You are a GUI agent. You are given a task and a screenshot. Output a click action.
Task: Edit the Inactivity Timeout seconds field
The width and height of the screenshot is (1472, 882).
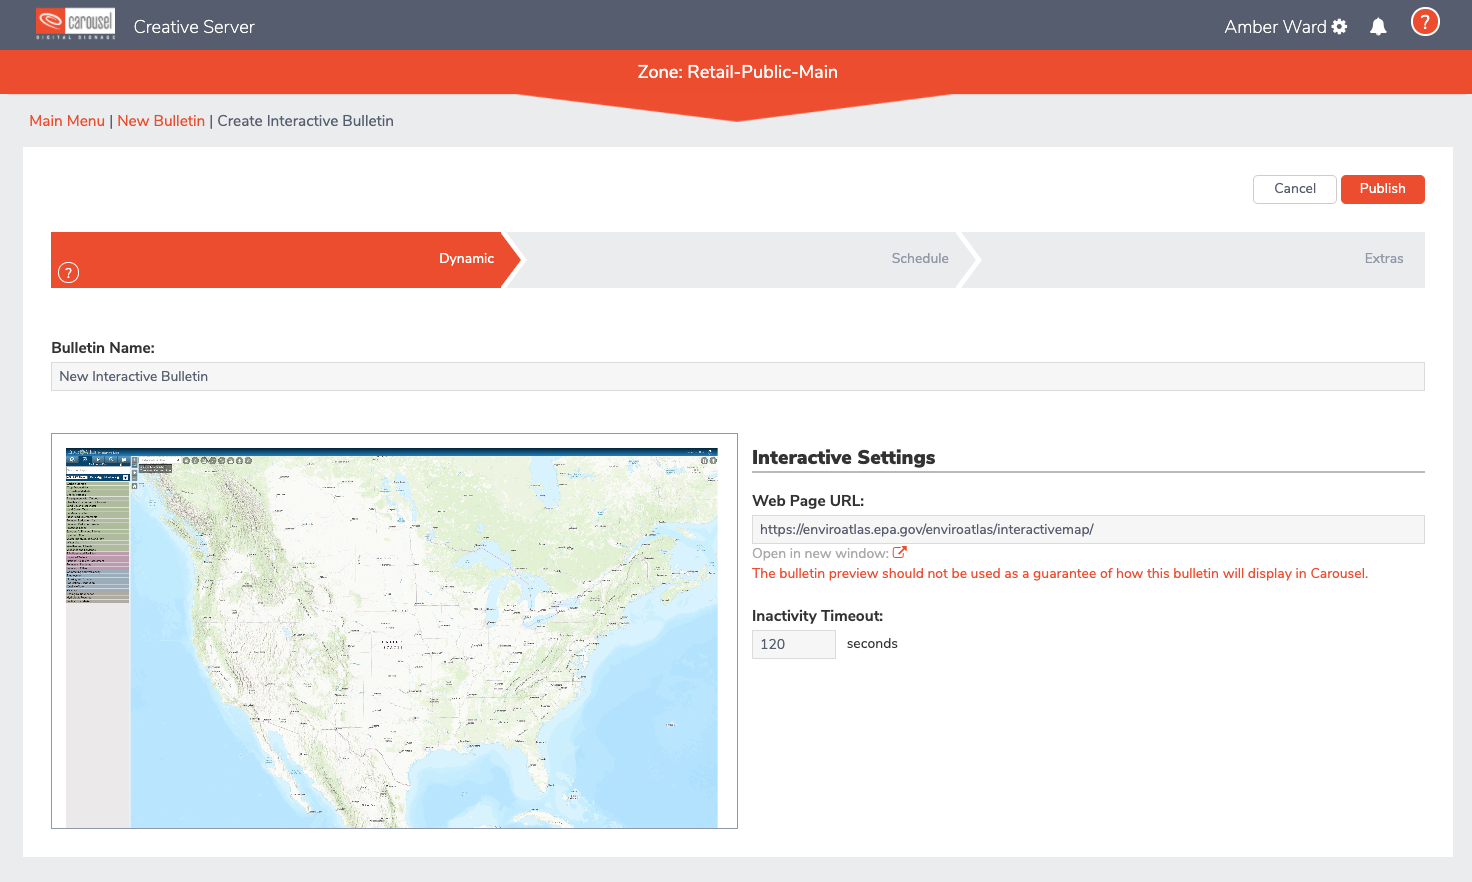pos(793,644)
